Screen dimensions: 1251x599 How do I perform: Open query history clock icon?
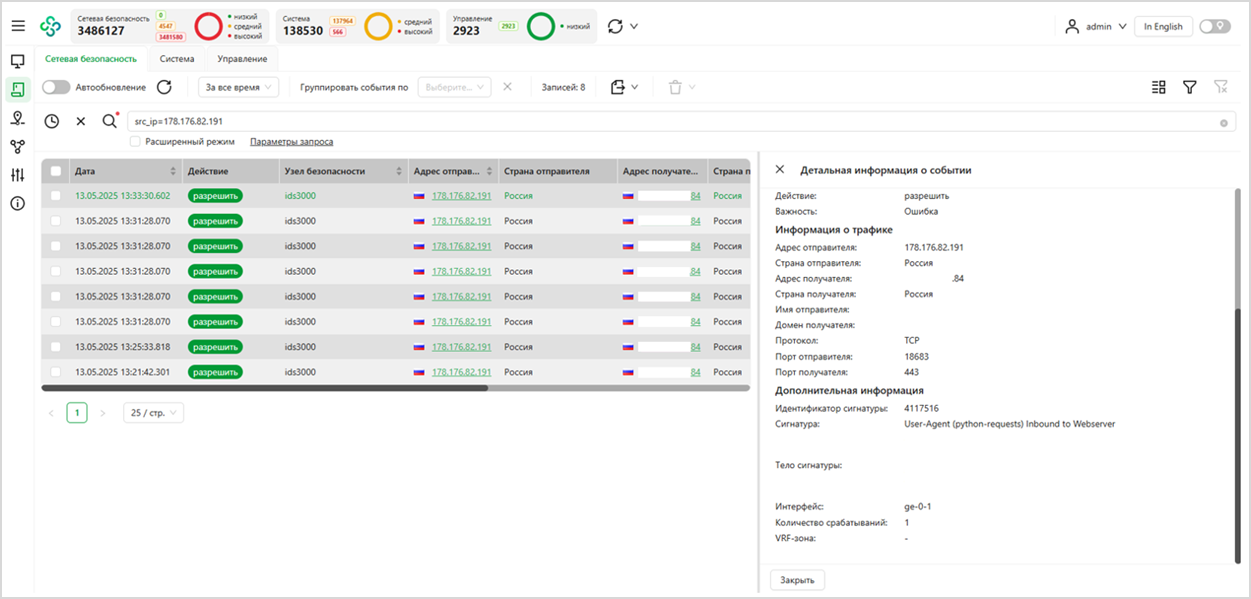tap(52, 121)
